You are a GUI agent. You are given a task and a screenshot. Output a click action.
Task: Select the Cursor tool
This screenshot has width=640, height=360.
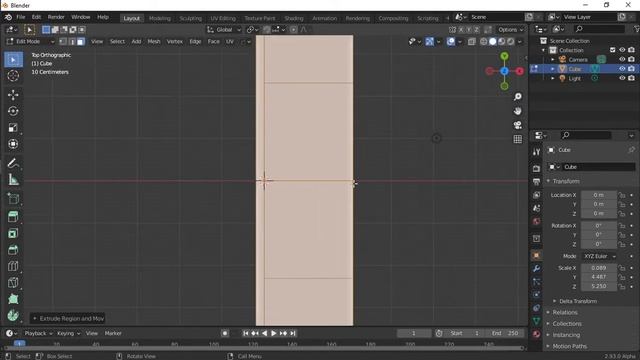point(13,76)
